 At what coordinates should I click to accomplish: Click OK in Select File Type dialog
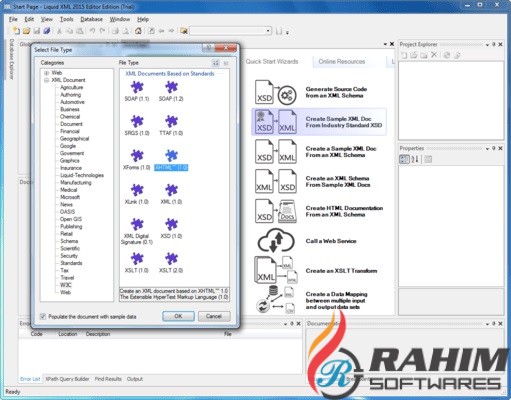point(178,316)
